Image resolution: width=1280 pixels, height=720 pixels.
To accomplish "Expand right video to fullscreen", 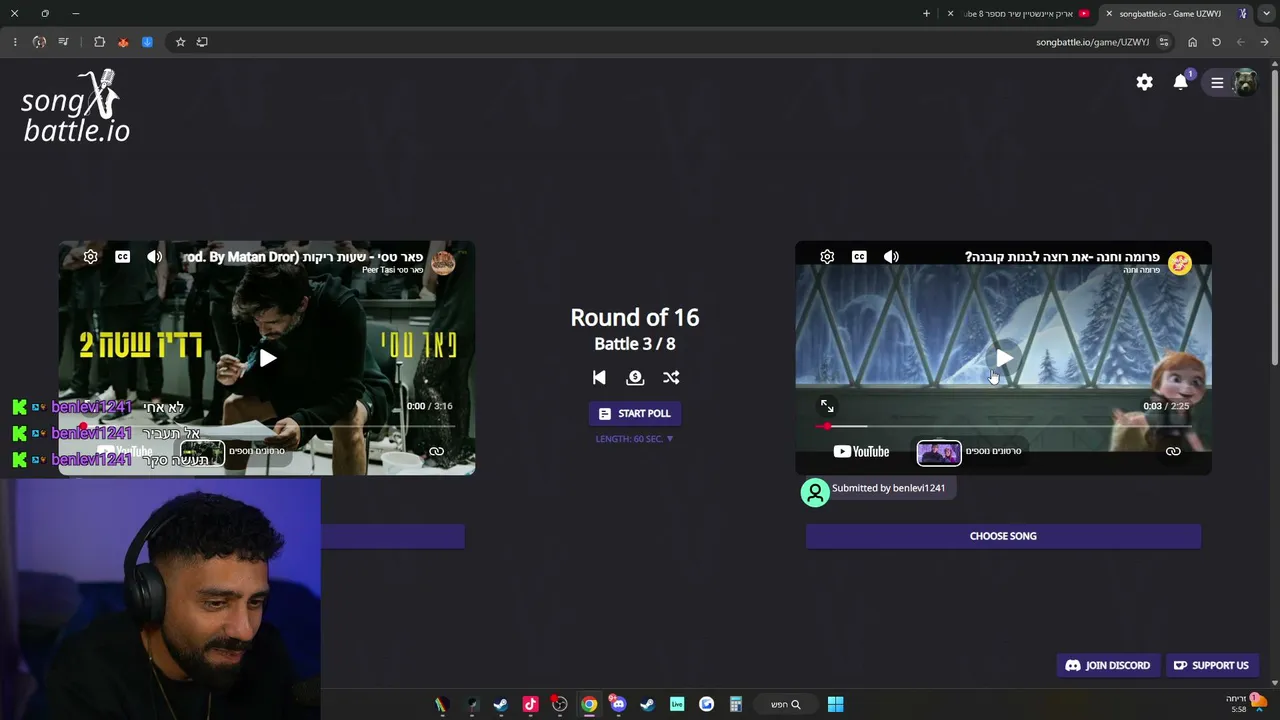I will click(827, 406).
